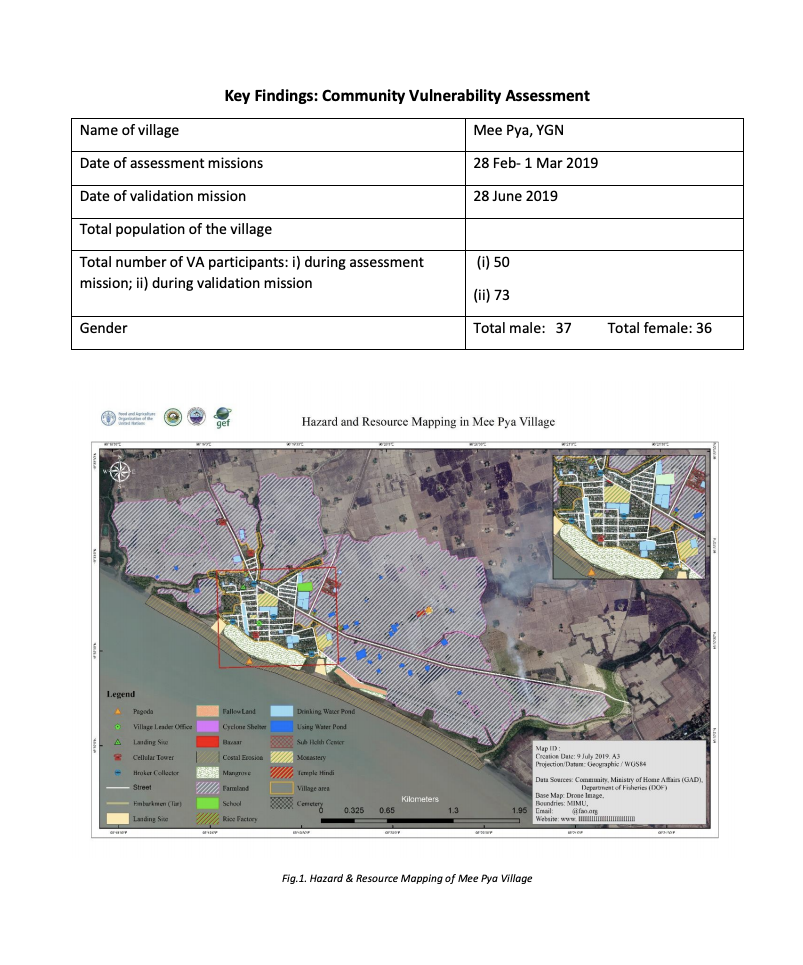Click the 'Date of assessment missions' cell

[x=268, y=169]
